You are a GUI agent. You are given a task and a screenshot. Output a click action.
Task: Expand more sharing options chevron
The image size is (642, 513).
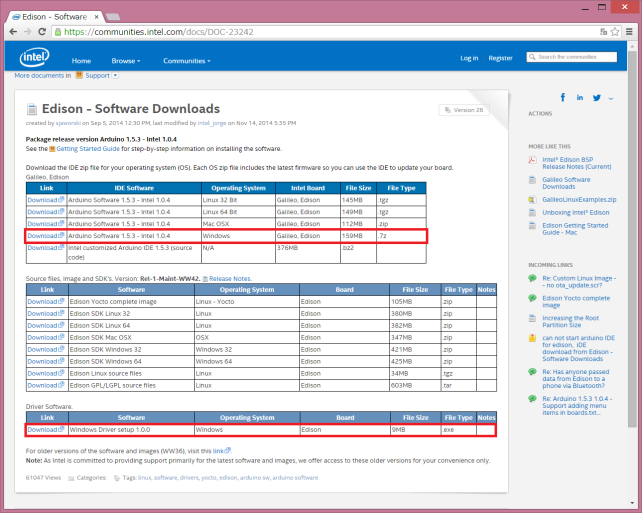(x=610, y=98)
